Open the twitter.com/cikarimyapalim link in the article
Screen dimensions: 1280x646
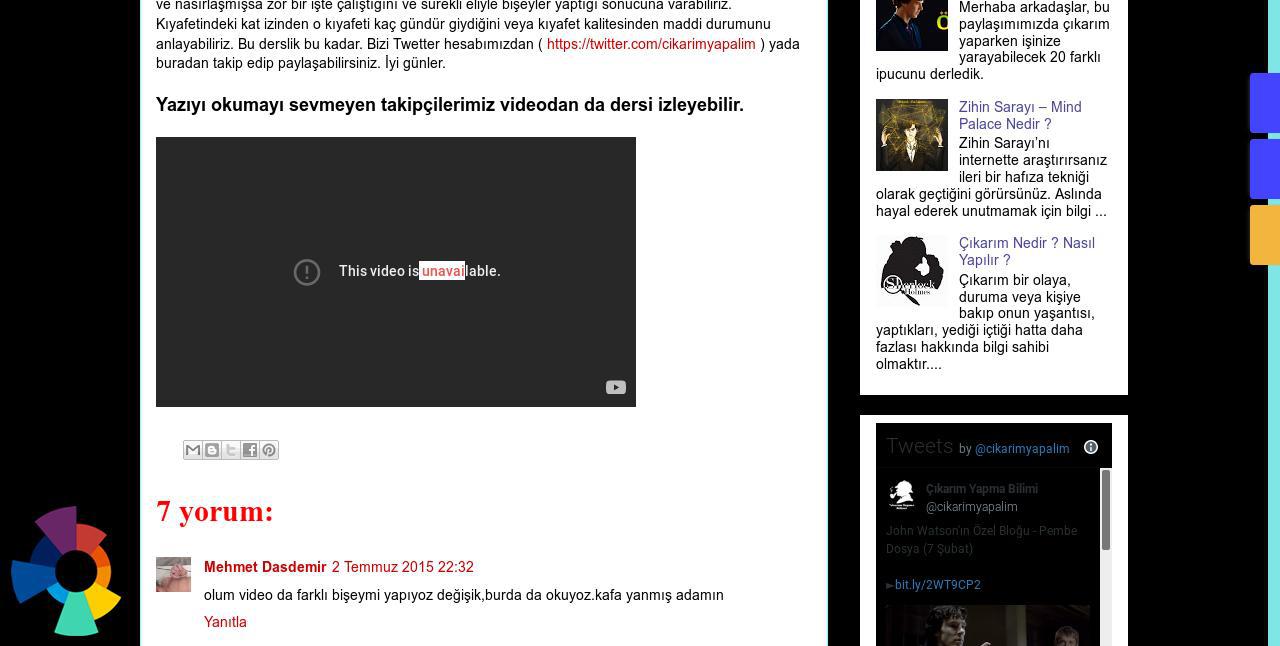[651, 44]
